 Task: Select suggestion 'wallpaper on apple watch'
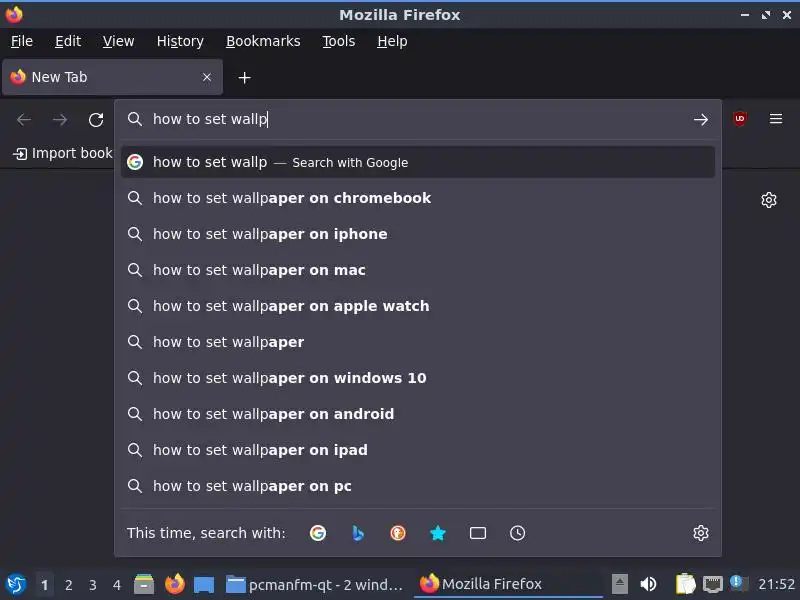point(418,306)
